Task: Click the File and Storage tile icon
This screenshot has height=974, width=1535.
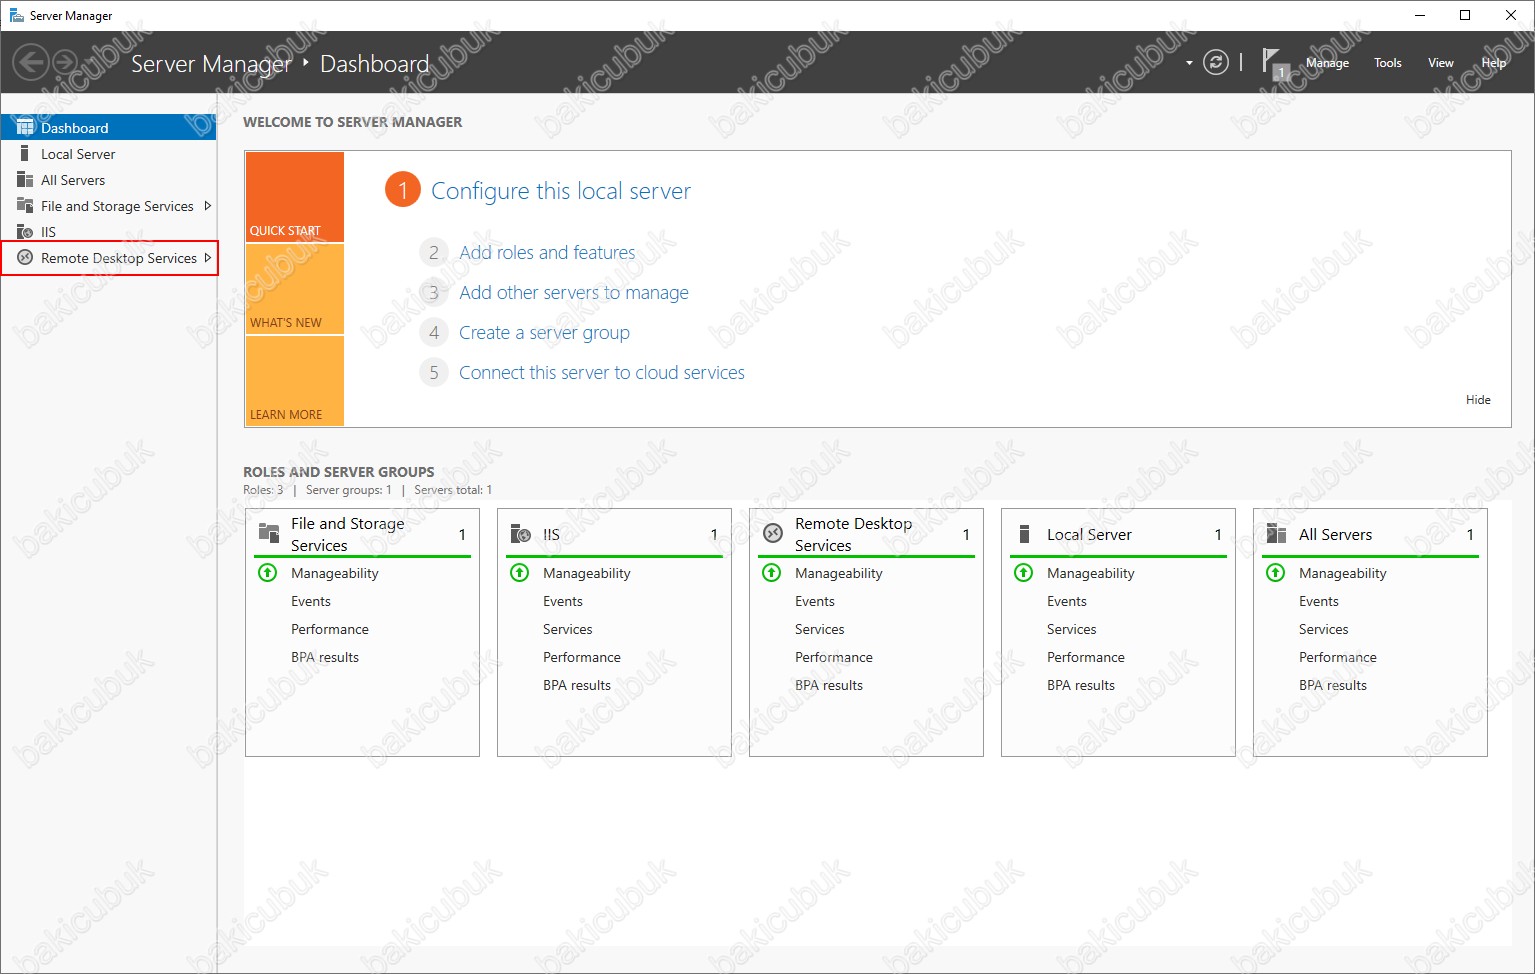Action: (269, 533)
